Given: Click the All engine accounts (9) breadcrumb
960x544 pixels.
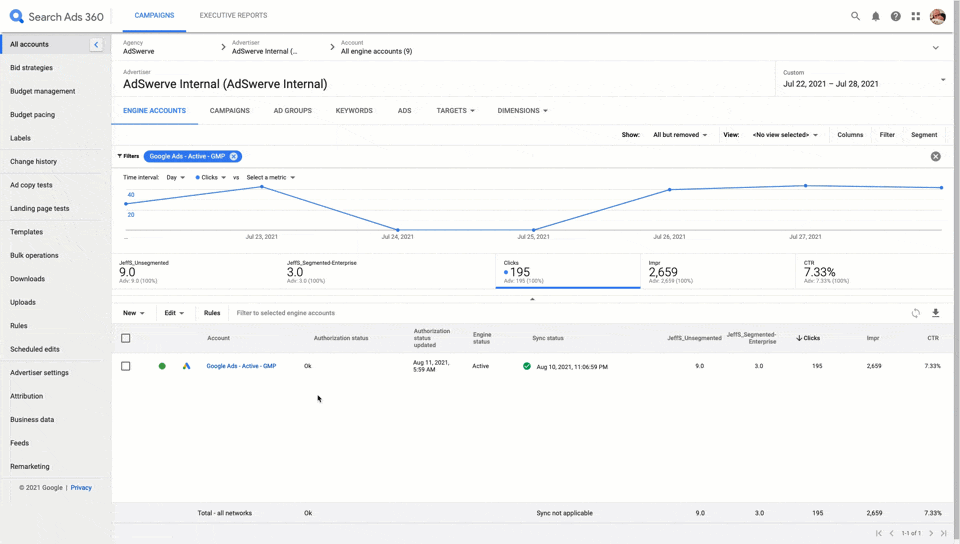Looking at the screenshot, I should click(x=377, y=51).
